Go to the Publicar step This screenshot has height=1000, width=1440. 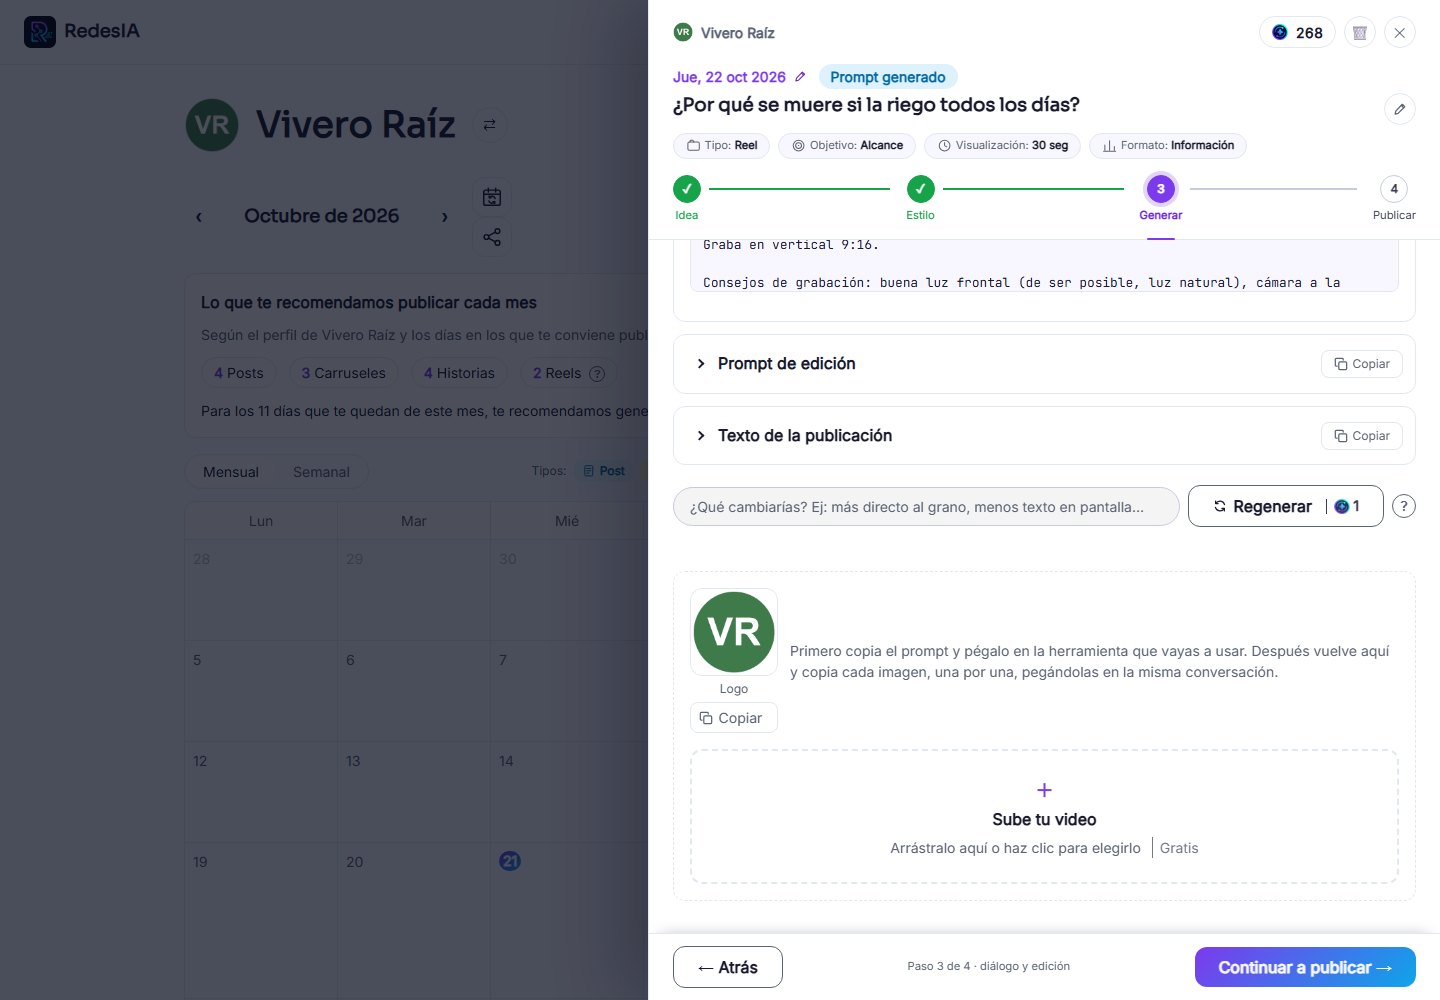pos(1394,198)
